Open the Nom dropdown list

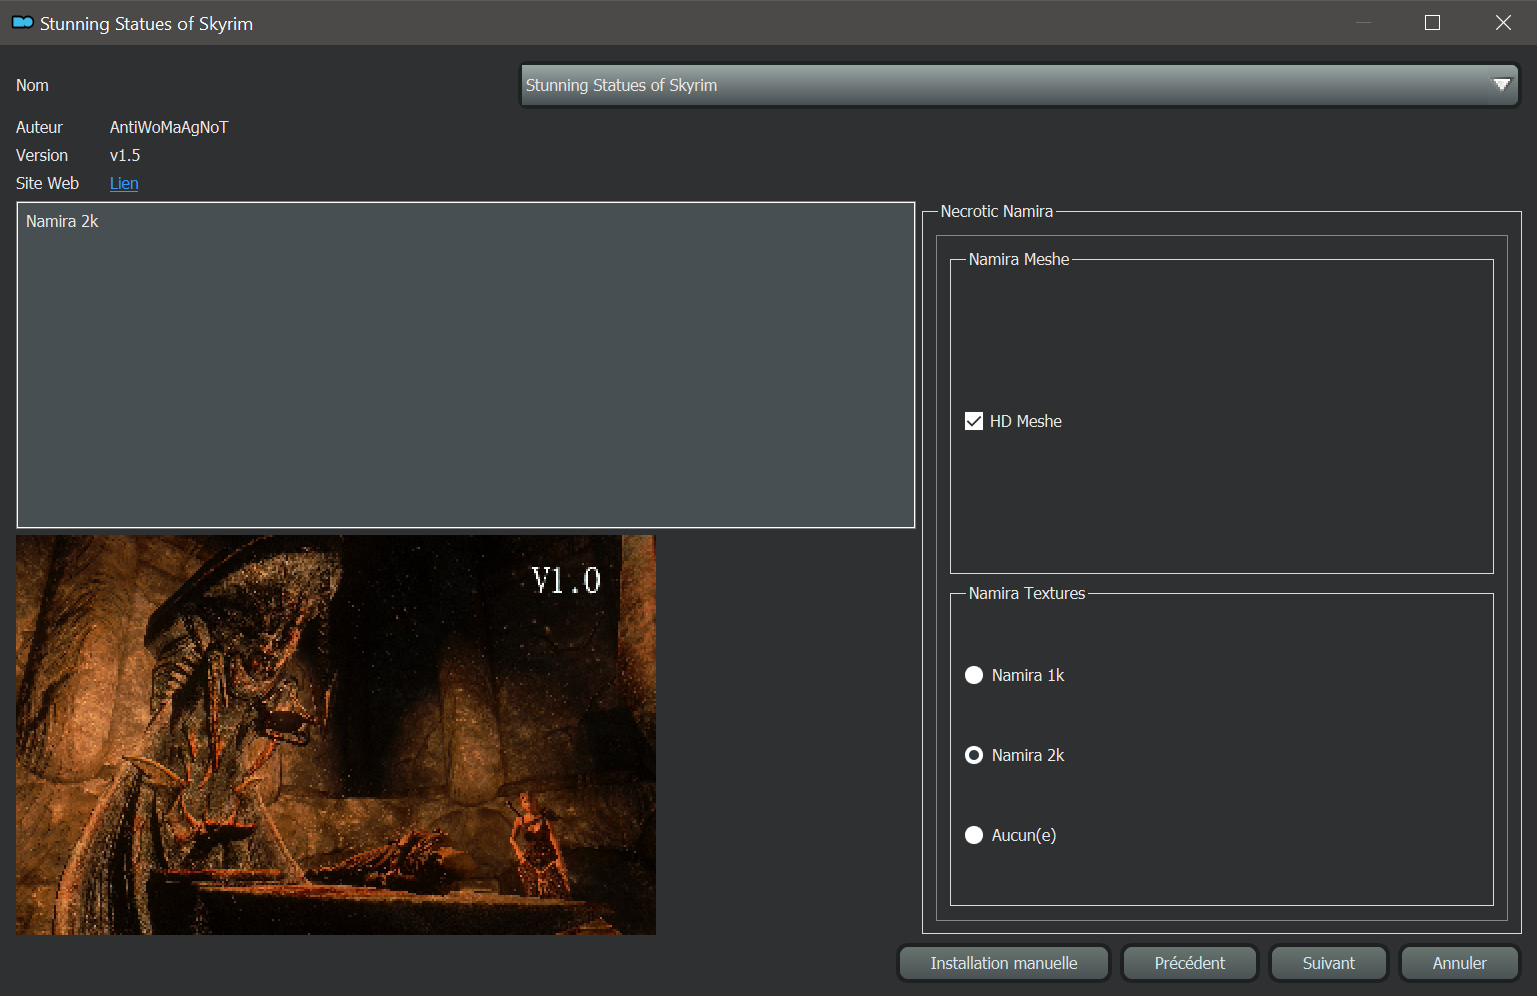coord(1020,85)
